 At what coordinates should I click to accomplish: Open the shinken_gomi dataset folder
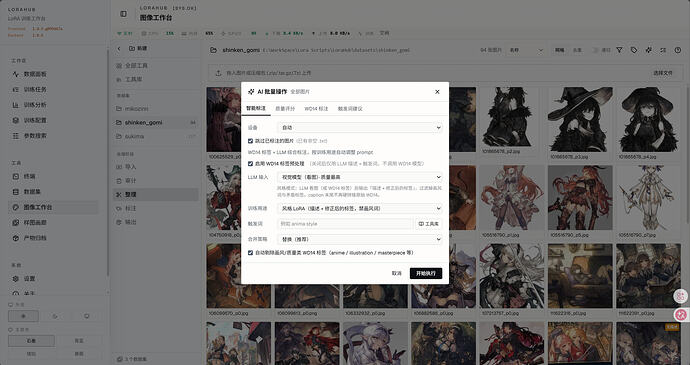(156, 122)
